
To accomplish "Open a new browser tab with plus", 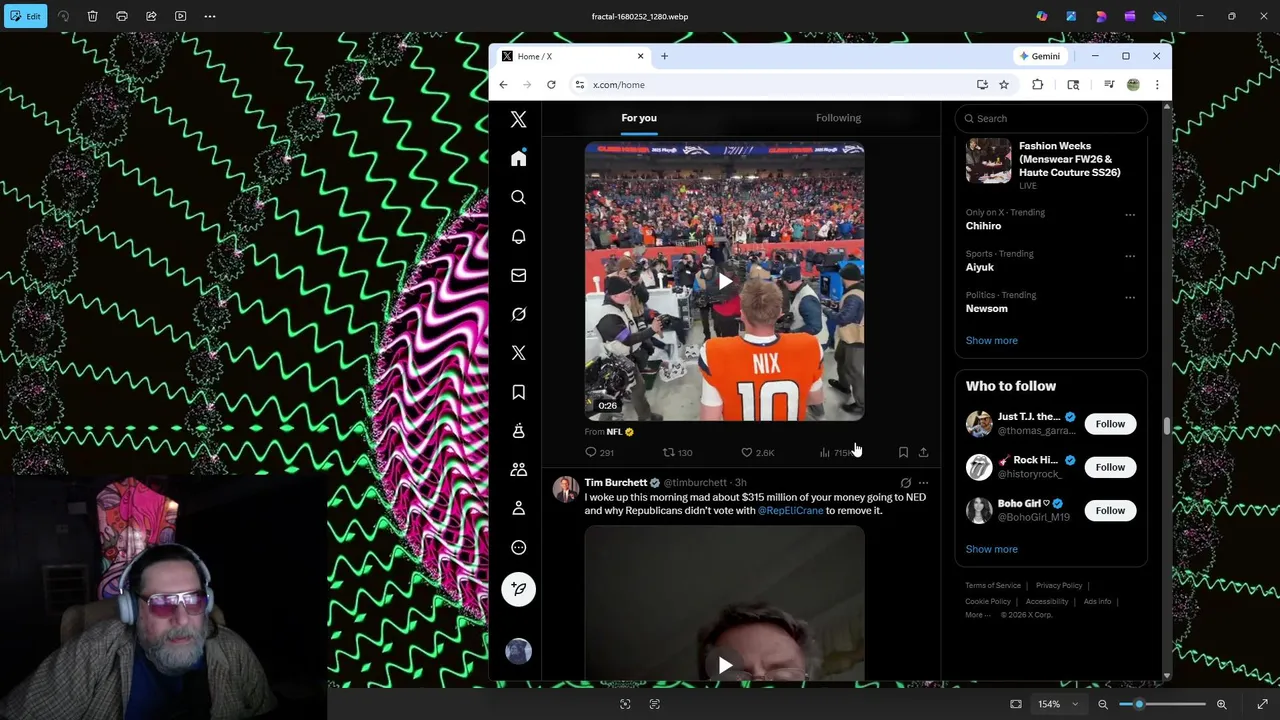I will tap(665, 56).
